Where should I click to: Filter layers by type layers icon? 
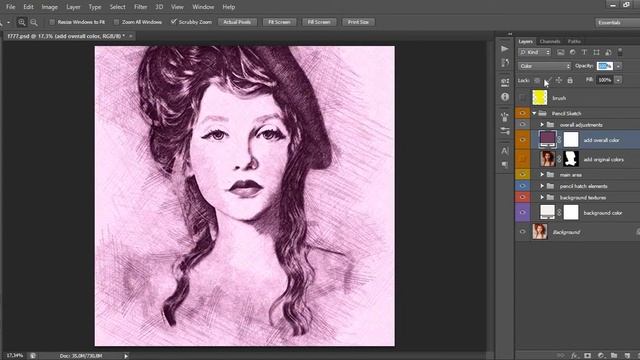(x=584, y=52)
